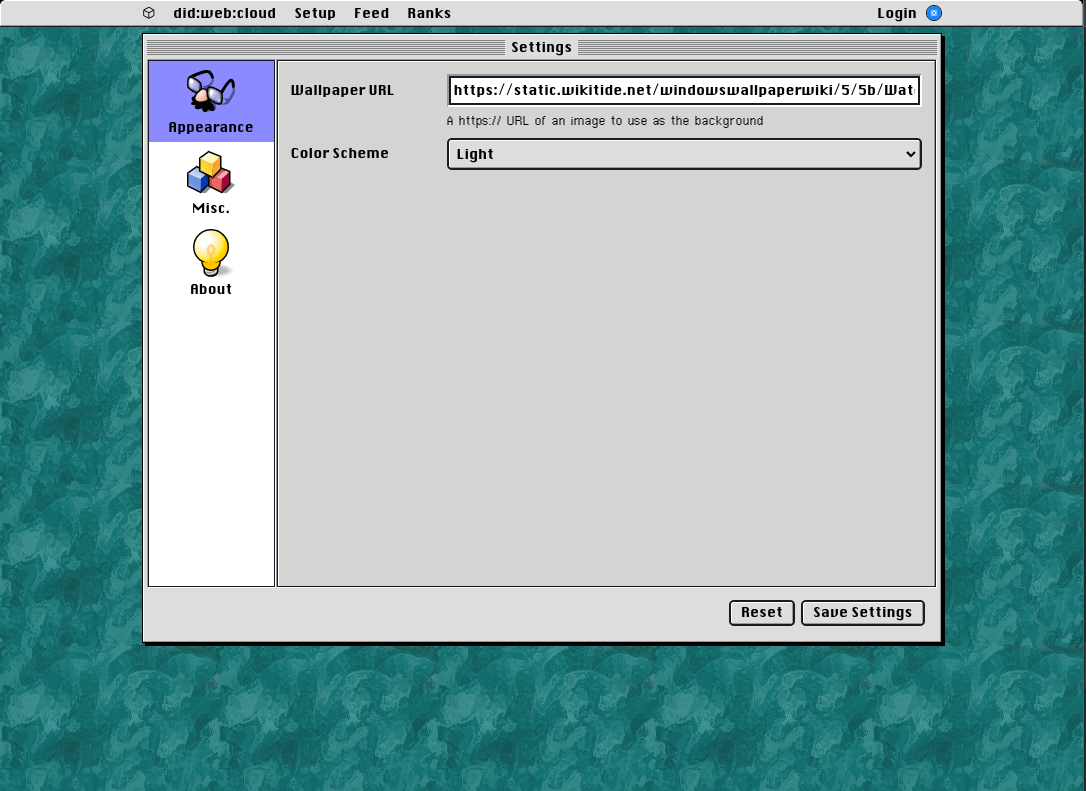Click the Save Settings button
This screenshot has width=1086, height=791.
pyautogui.click(x=862, y=613)
